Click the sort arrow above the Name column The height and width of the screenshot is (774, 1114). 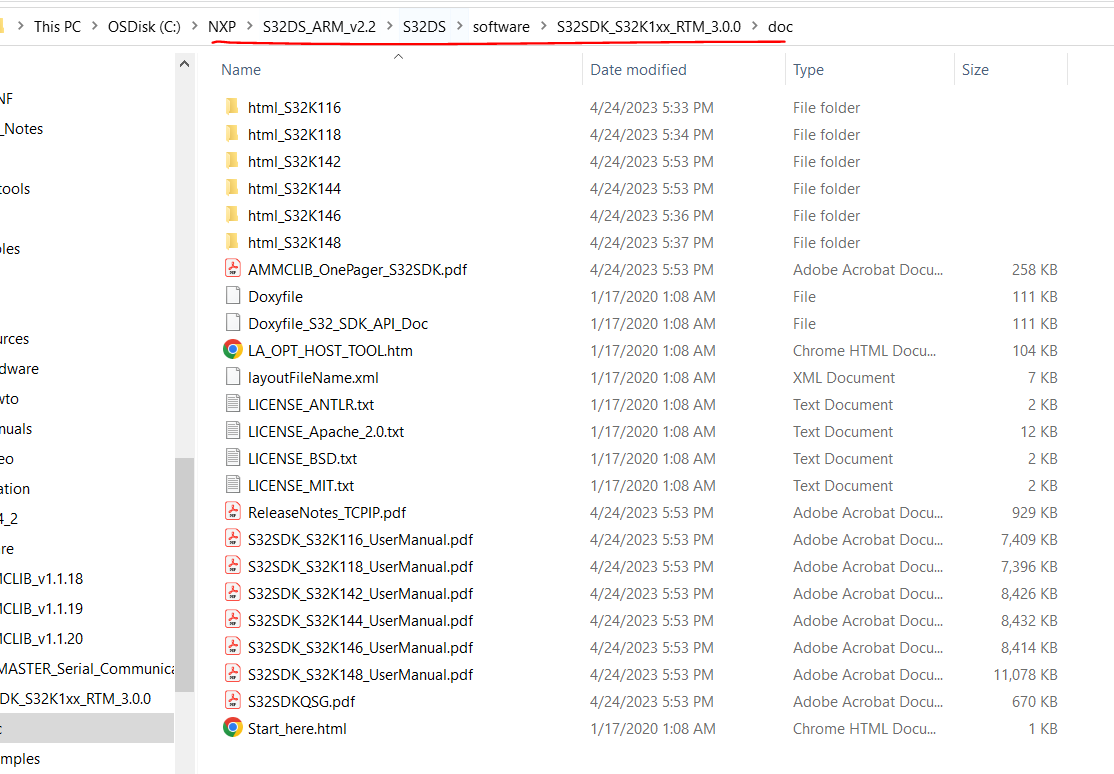(x=398, y=56)
